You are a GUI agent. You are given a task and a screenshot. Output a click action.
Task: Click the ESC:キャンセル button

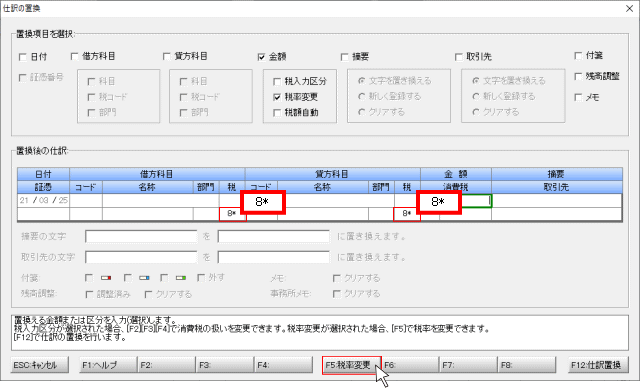40,365
